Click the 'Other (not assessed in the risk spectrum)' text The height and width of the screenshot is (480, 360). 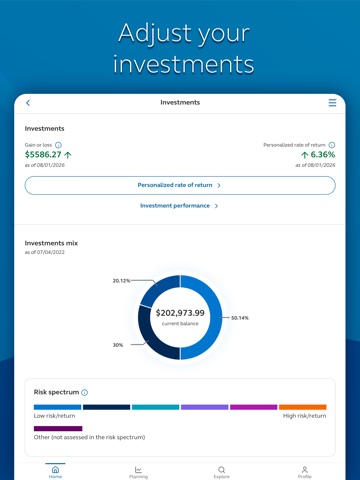(x=89, y=437)
